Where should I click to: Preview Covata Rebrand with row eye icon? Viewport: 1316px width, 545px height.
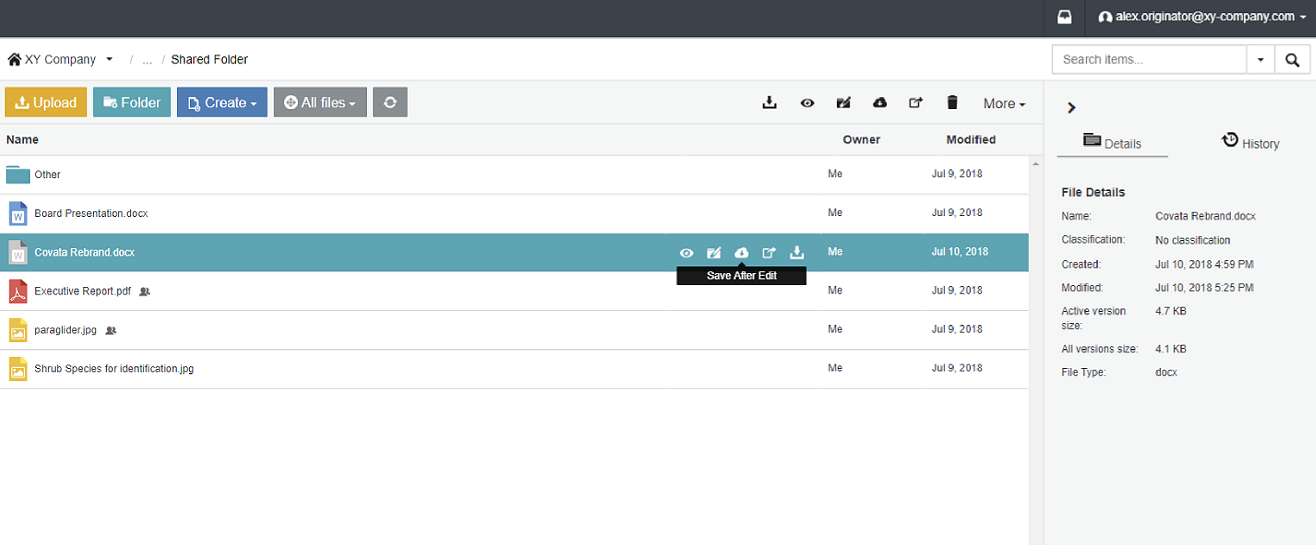coord(687,253)
